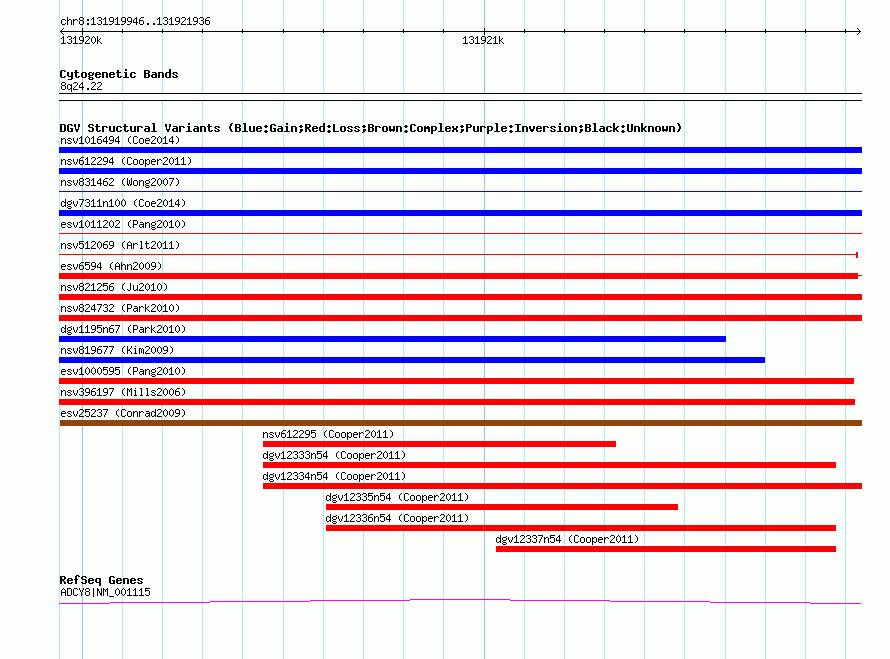890x659 pixels.
Task: Open the ADCY8|NM_001115 gene label
Action: pyautogui.click(x=105, y=592)
